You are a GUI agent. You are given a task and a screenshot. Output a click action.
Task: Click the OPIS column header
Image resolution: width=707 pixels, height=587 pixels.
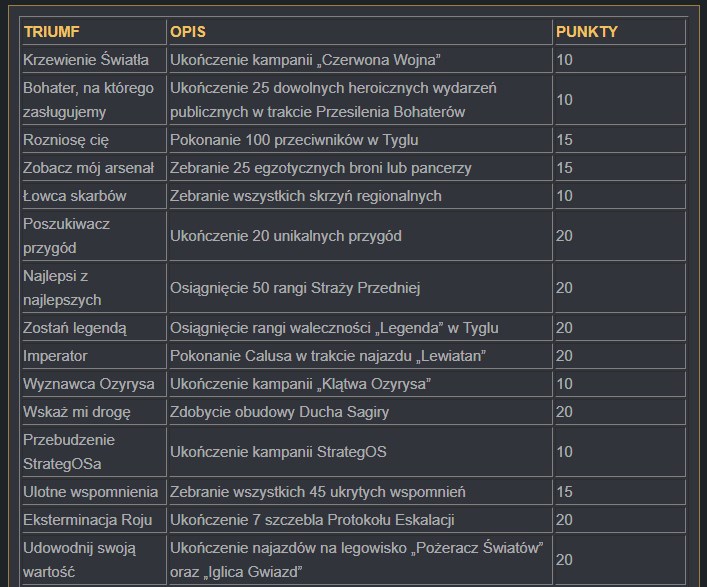188,32
